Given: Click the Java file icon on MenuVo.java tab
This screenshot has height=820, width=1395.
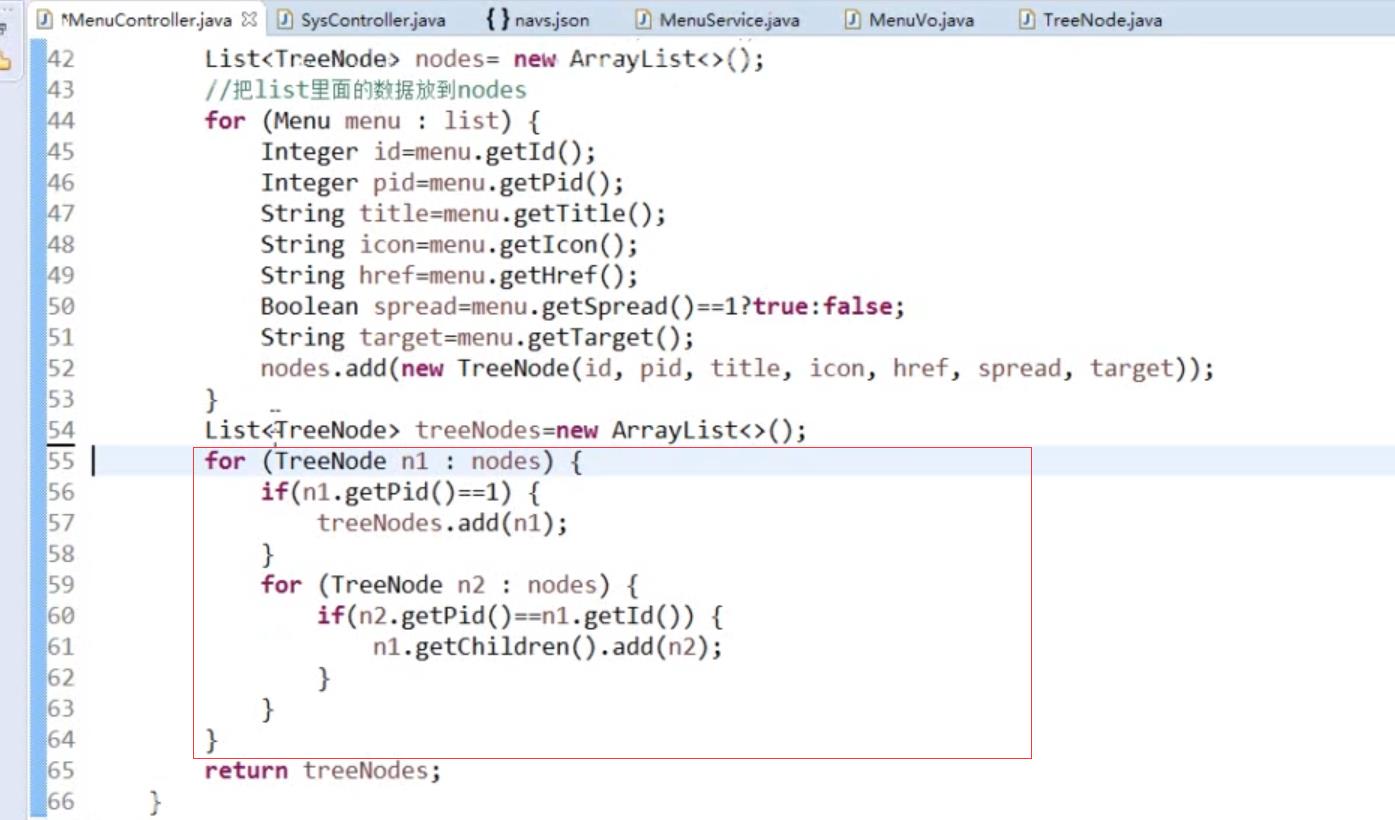Looking at the screenshot, I should pyautogui.click(x=852, y=19).
